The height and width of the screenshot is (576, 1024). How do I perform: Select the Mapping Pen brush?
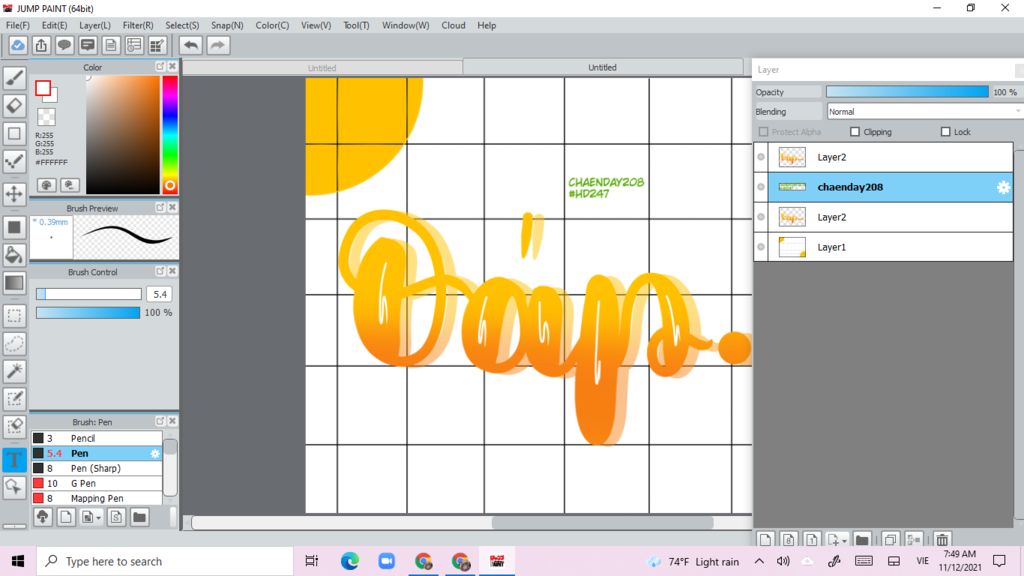tap(97, 498)
